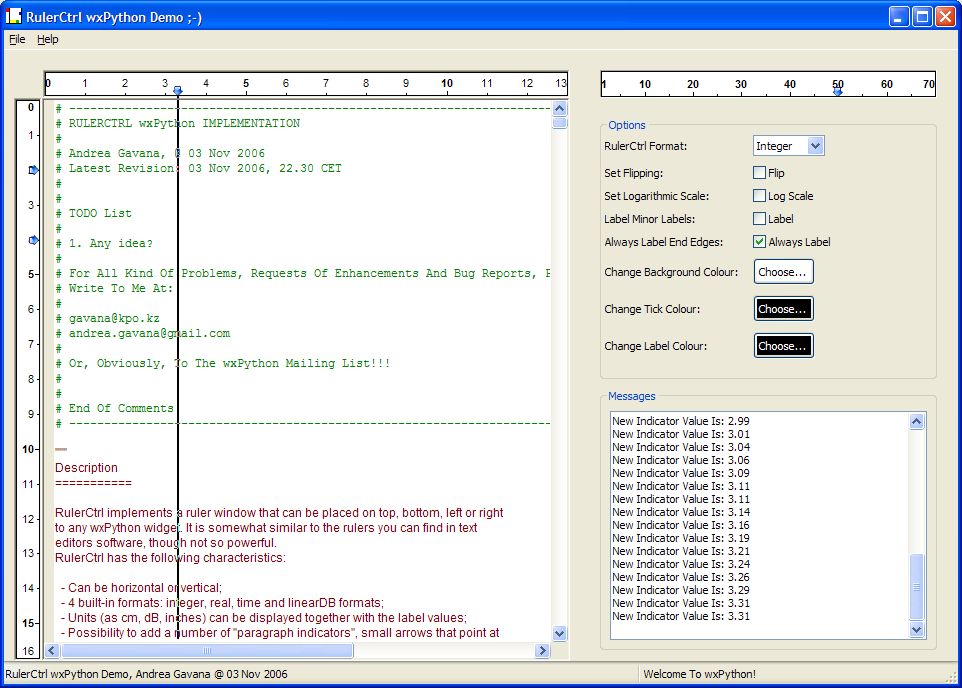Click the blue indicator at 50 on right ruler
The height and width of the screenshot is (688, 962).
(838, 91)
